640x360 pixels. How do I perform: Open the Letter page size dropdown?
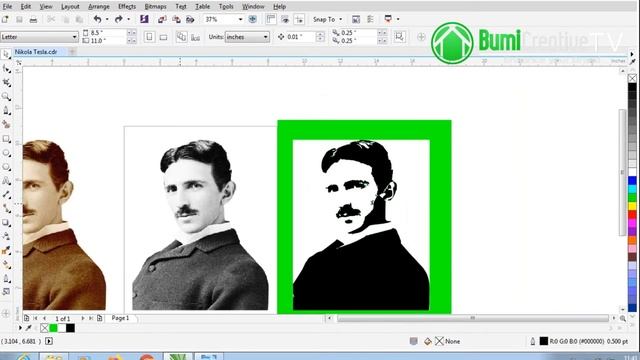[x=75, y=37]
